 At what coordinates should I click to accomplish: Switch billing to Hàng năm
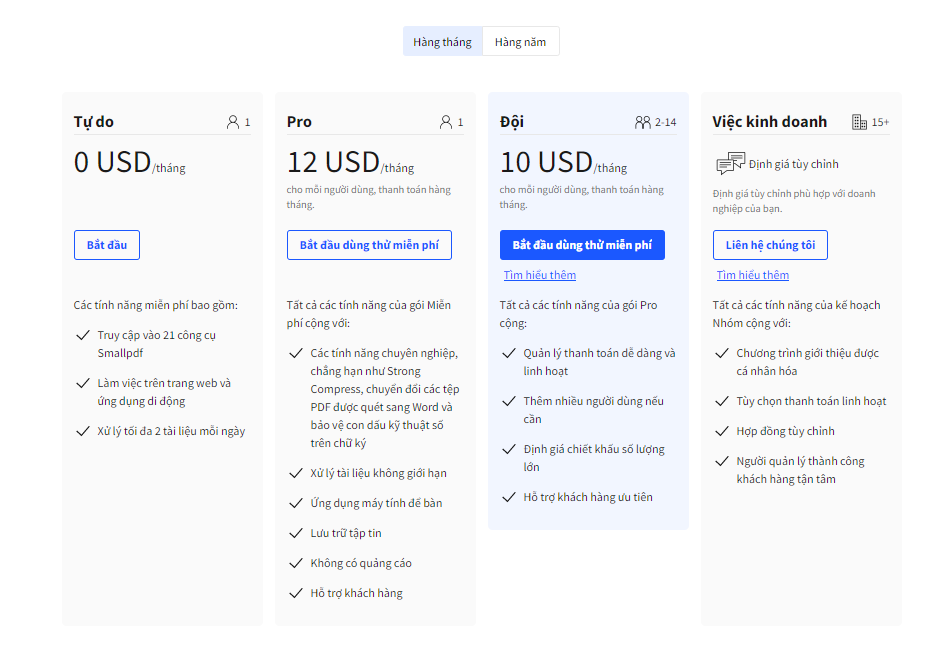520,42
